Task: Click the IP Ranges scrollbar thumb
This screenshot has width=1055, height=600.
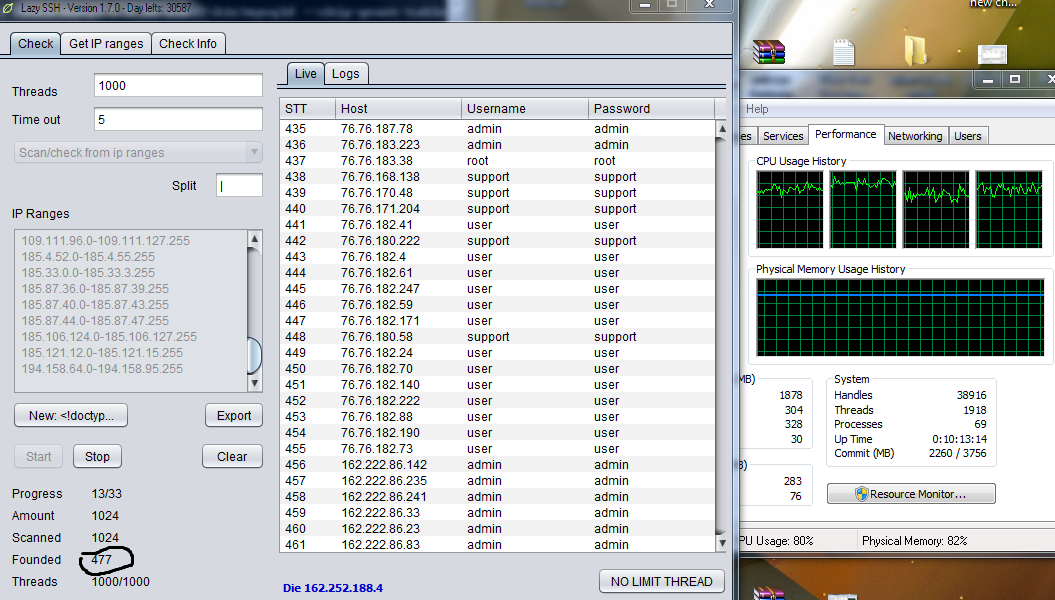Action: tap(254, 355)
